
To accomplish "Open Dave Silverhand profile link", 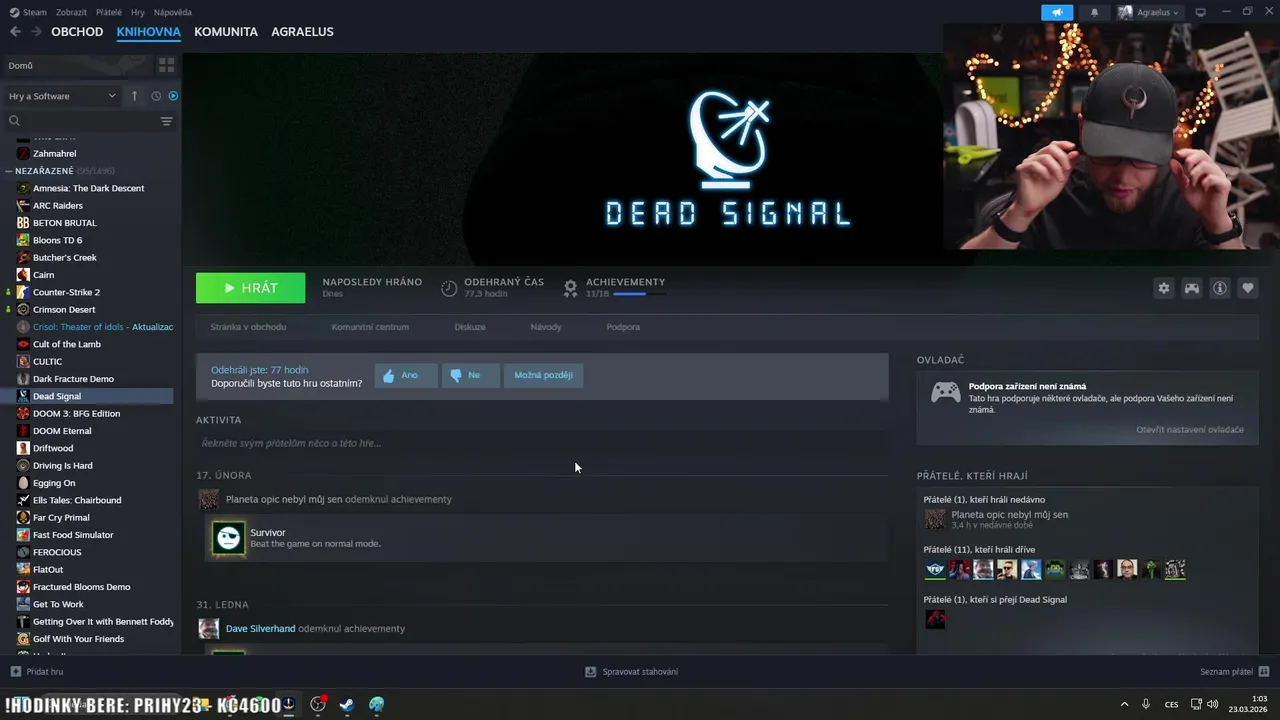I will (260, 629).
